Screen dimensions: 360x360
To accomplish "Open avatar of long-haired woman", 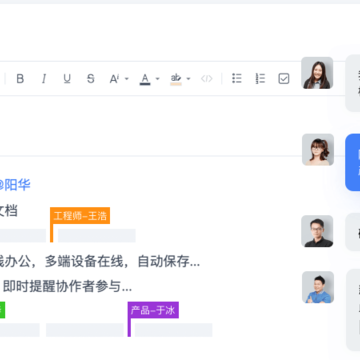I will click(317, 73).
